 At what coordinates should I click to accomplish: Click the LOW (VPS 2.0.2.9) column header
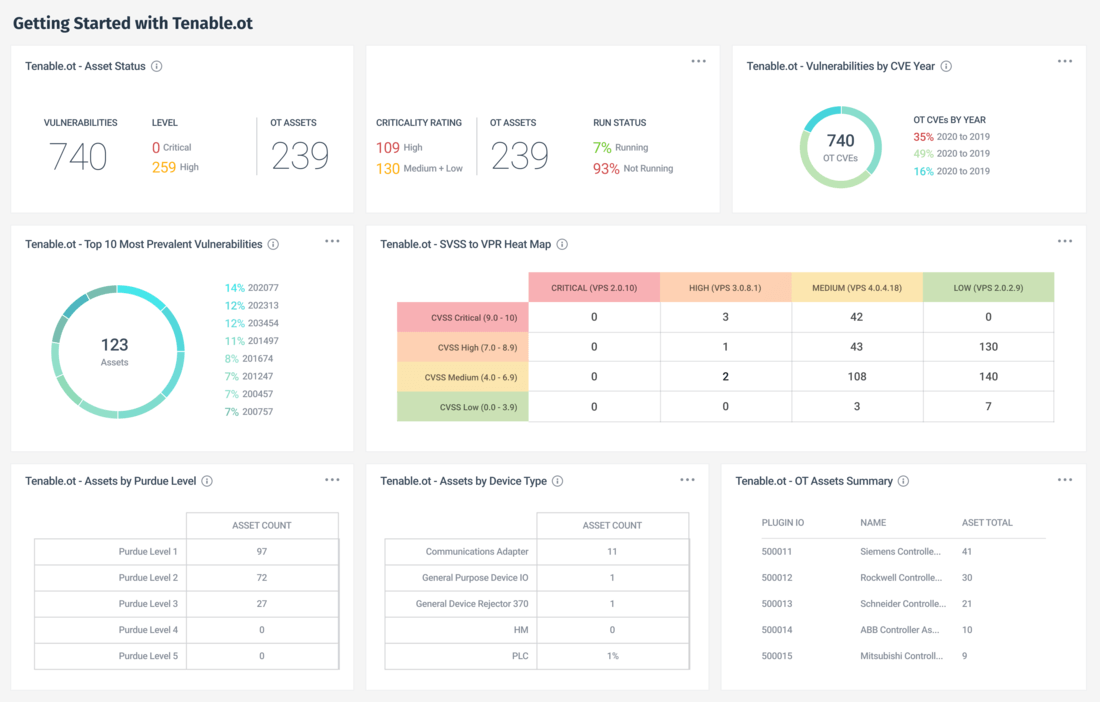click(x=988, y=288)
